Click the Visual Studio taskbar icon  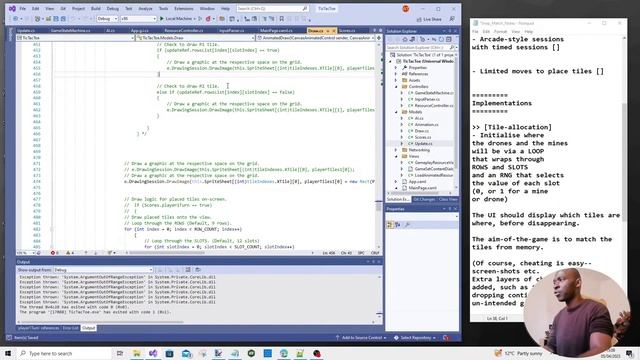[x=153, y=353]
